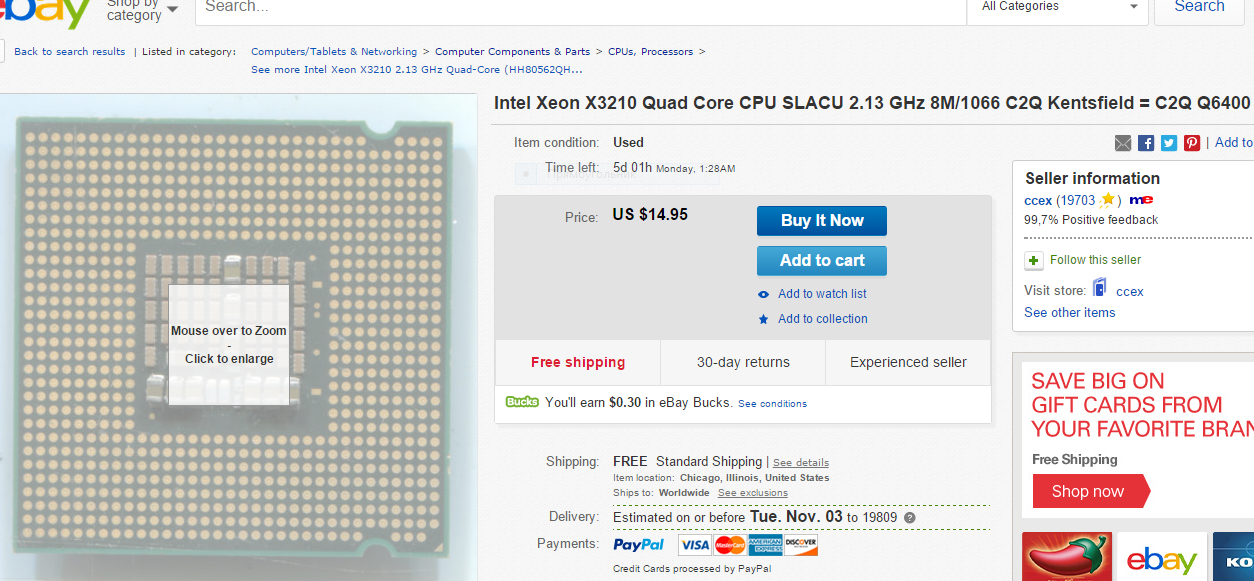
Task: Enlarge the CPU product image
Action: 229,345
